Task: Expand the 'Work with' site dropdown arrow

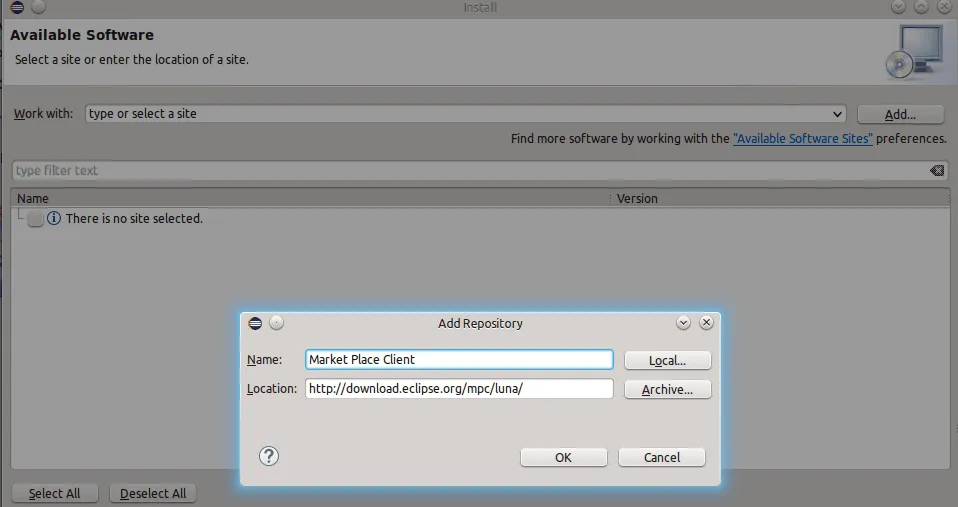Action: (x=837, y=114)
